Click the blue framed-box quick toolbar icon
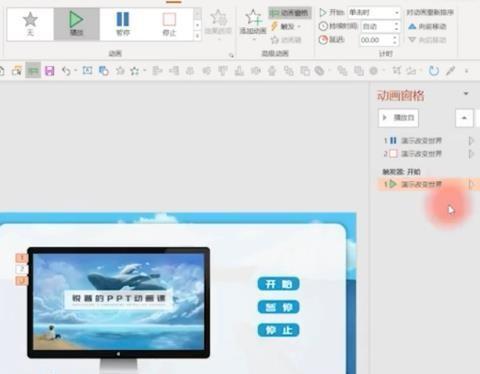Screen dimensions: 480x374 [x=88, y=70]
